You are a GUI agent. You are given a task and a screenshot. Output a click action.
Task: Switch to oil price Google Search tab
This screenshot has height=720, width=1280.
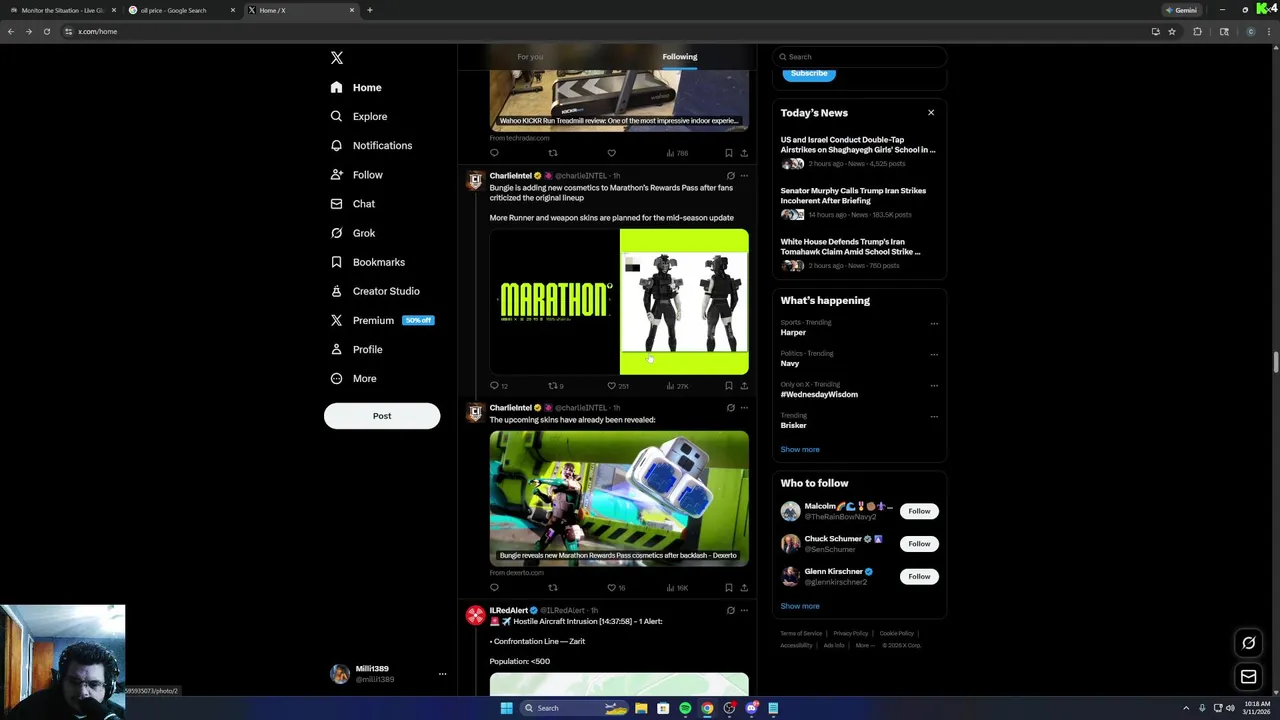pyautogui.click(x=181, y=10)
